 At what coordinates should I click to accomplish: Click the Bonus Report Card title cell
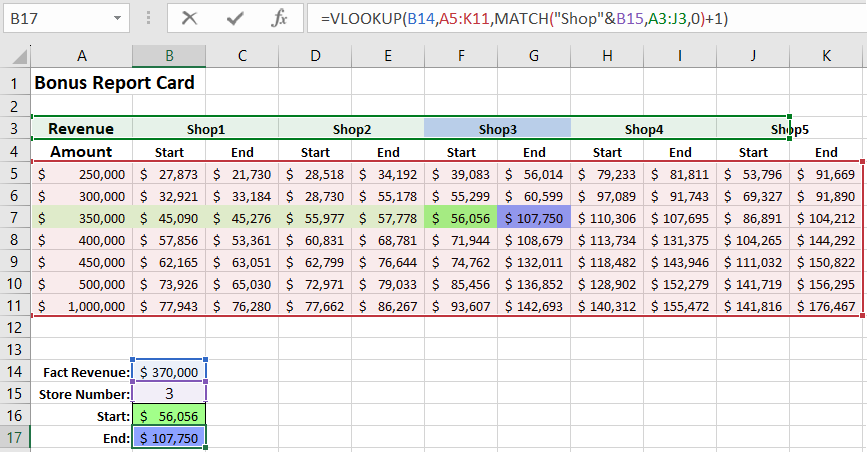tap(114, 83)
